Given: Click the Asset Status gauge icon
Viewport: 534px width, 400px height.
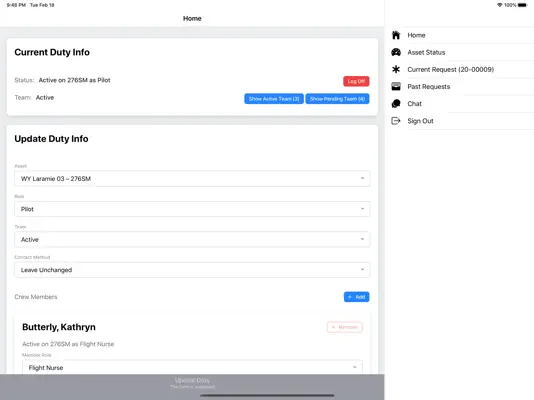Looking at the screenshot, I should (x=396, y=52).
